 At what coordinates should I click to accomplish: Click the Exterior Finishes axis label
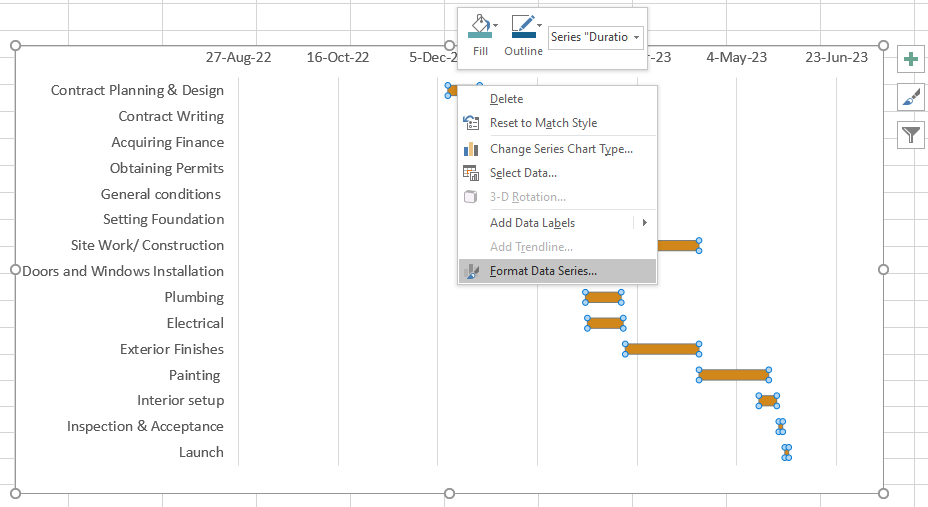click(172, 350)
